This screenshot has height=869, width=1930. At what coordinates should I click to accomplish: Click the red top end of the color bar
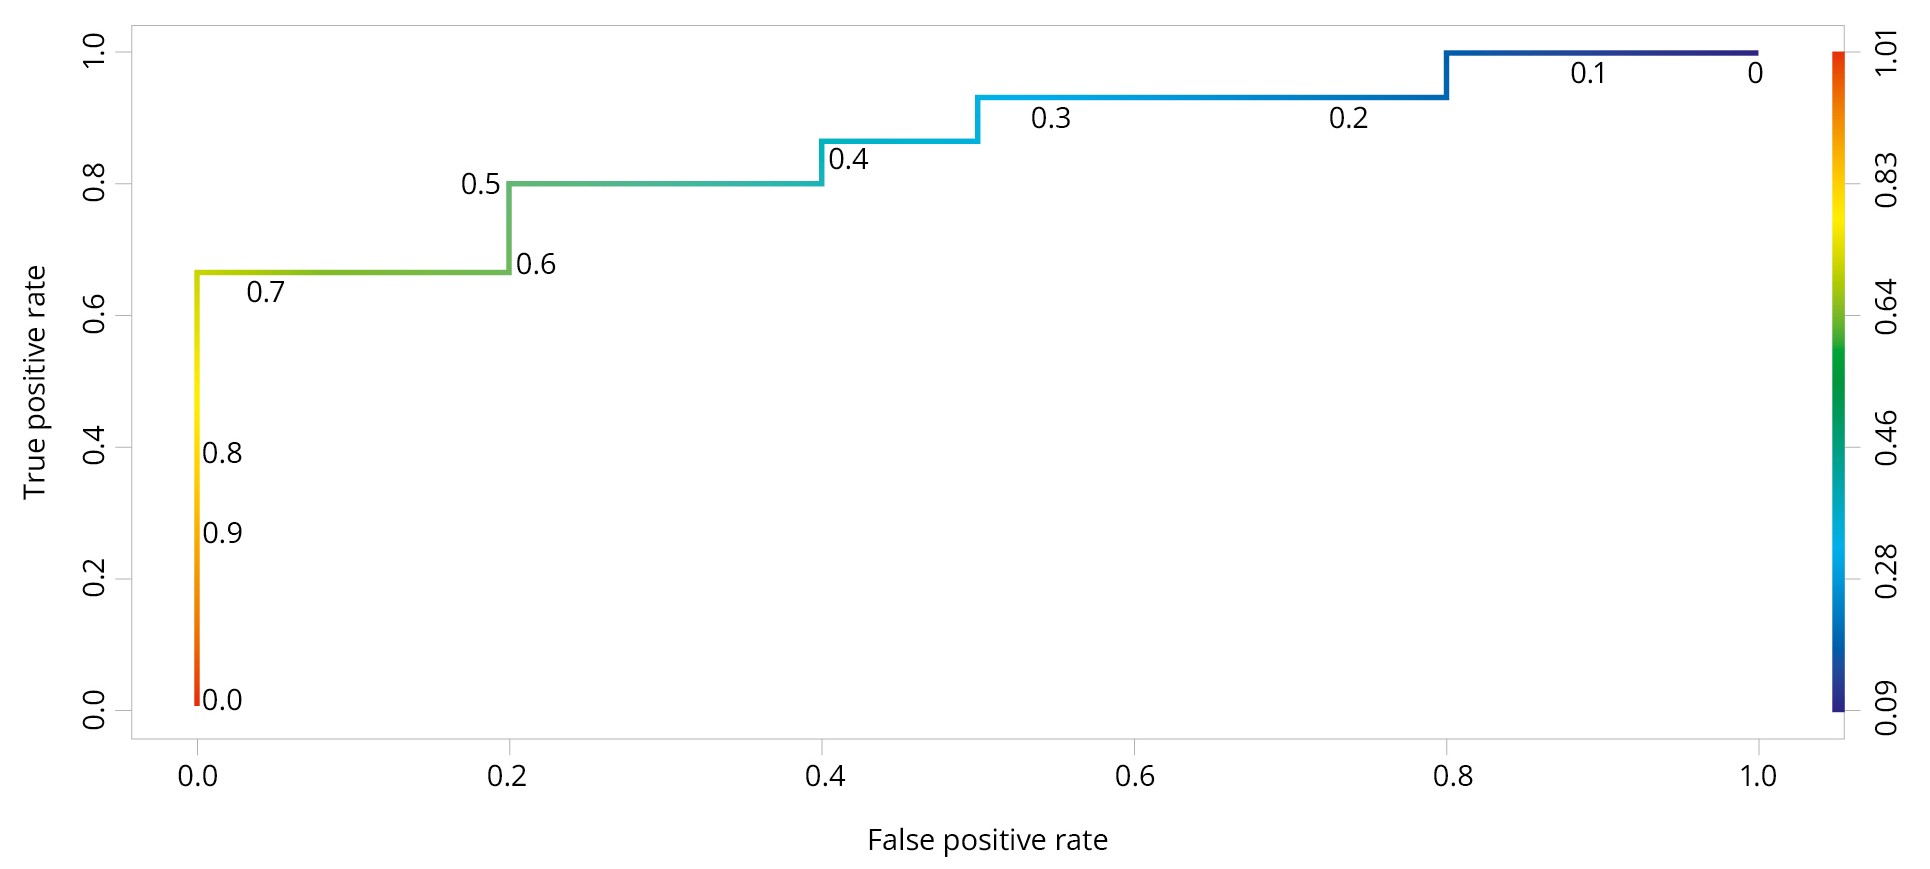(x=1838, y=60)
